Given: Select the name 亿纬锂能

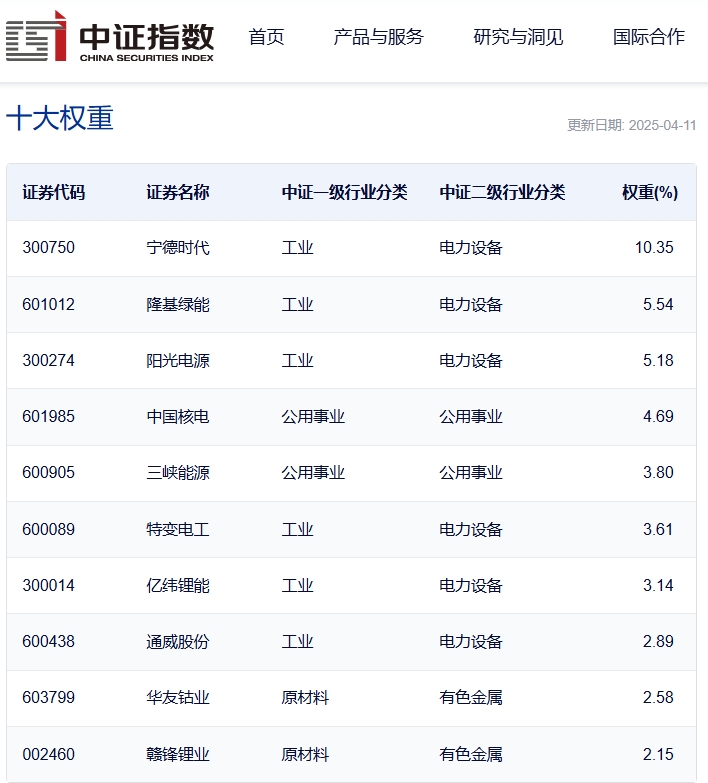Looking at the screenshot, I should point(178,585).
